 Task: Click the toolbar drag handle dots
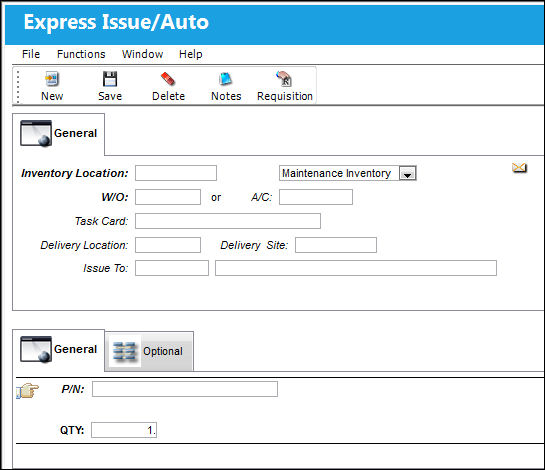[x=18, y=87]
